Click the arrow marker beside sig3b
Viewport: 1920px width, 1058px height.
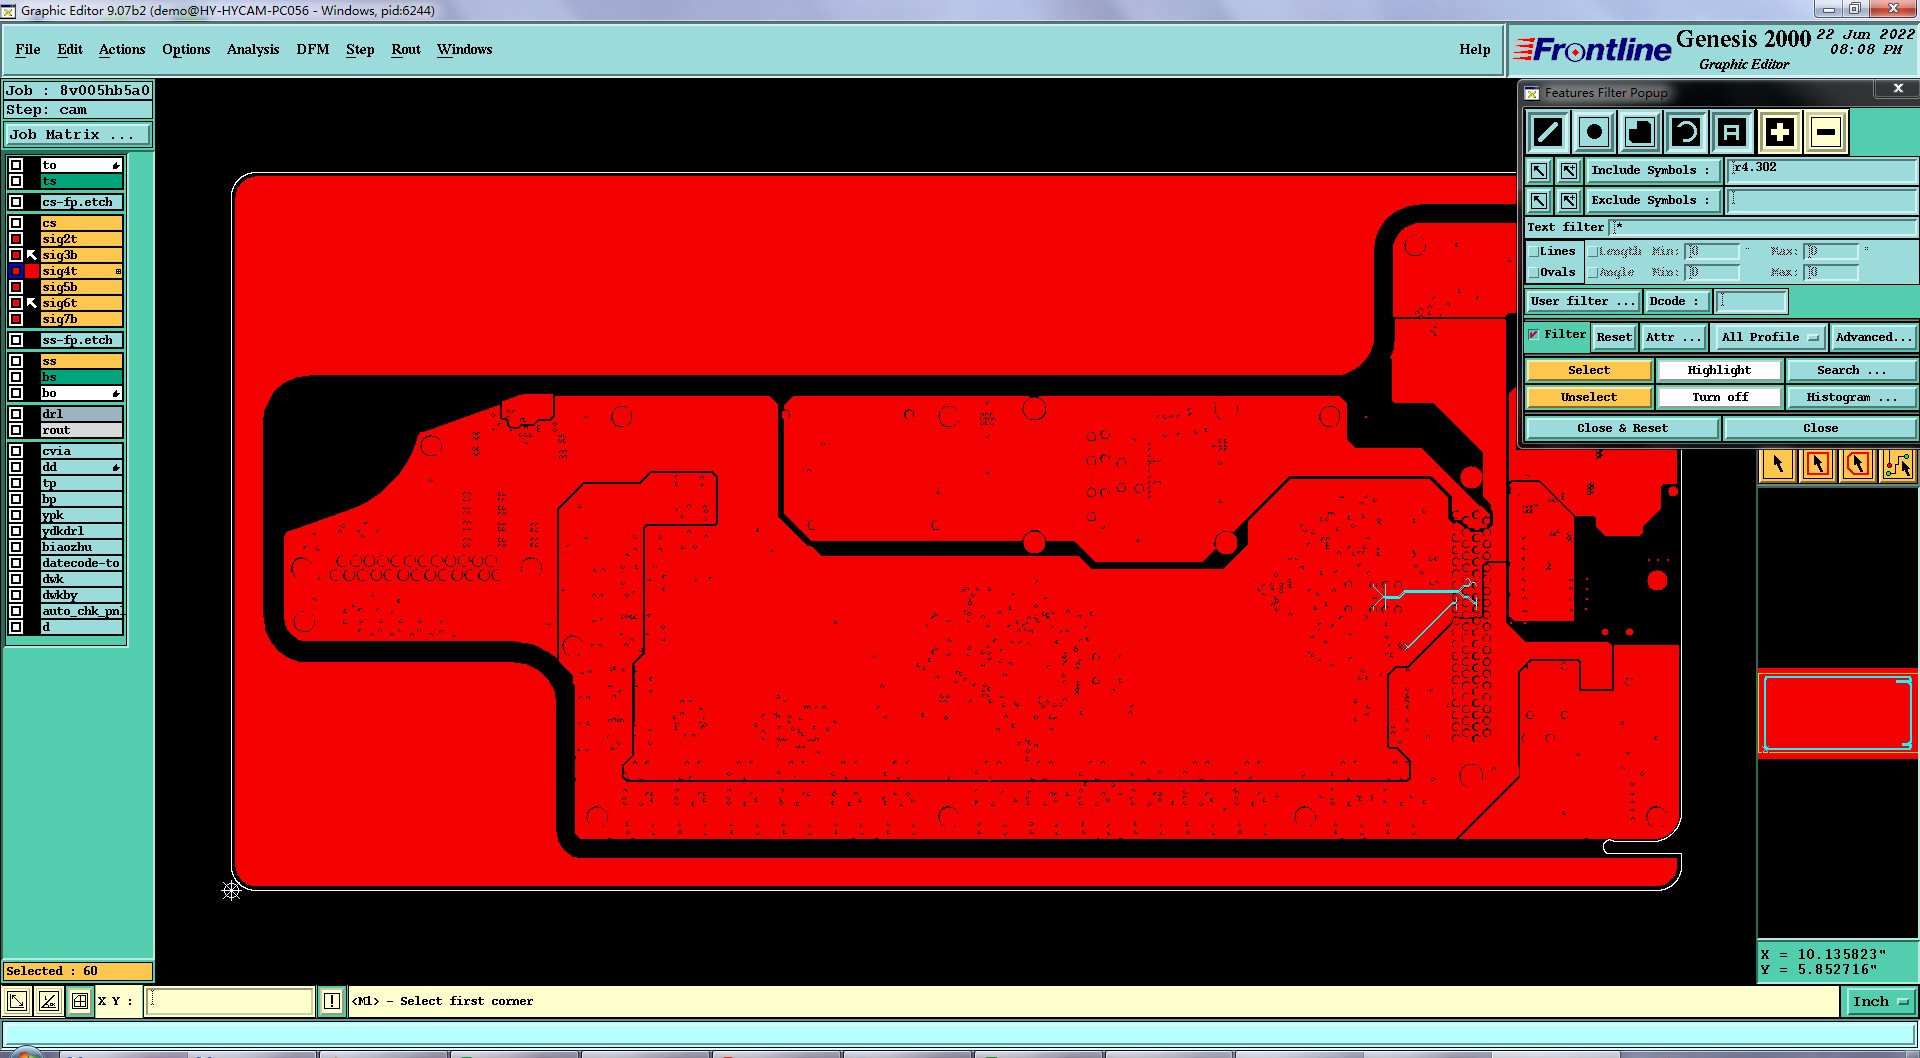coord(32,255)
